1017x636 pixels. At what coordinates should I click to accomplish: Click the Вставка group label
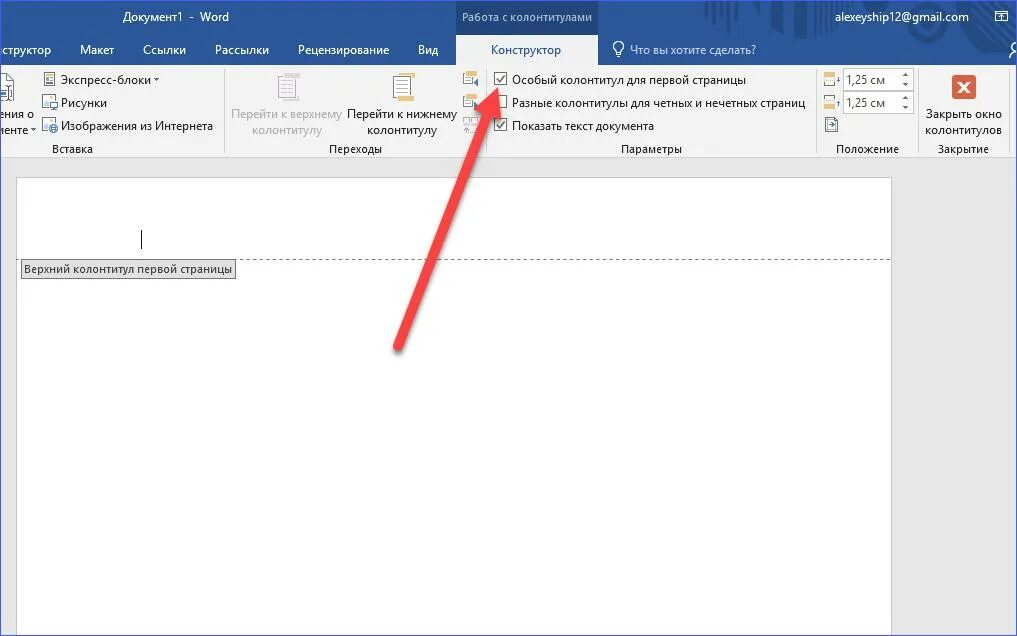72,149
